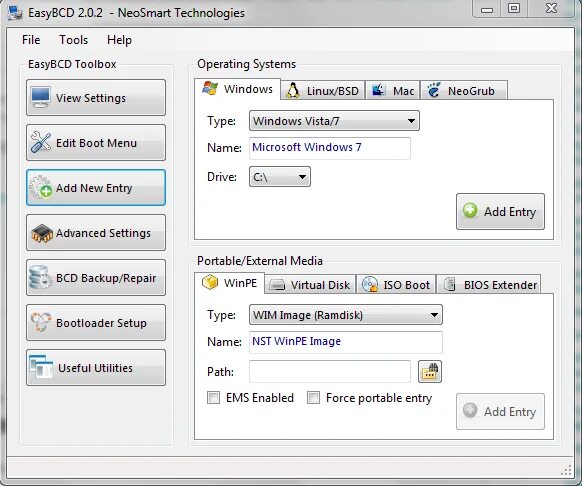The height and width of the screenshot is (486, 582).
Task: Click the Mac Finder icon on Mac tab
Action: pos(378,90)
